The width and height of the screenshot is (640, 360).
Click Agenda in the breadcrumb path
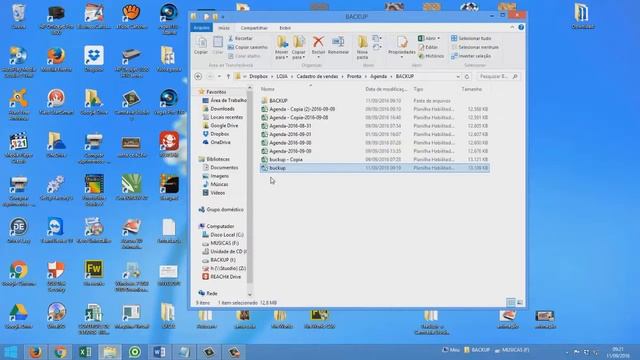[378, 76]
